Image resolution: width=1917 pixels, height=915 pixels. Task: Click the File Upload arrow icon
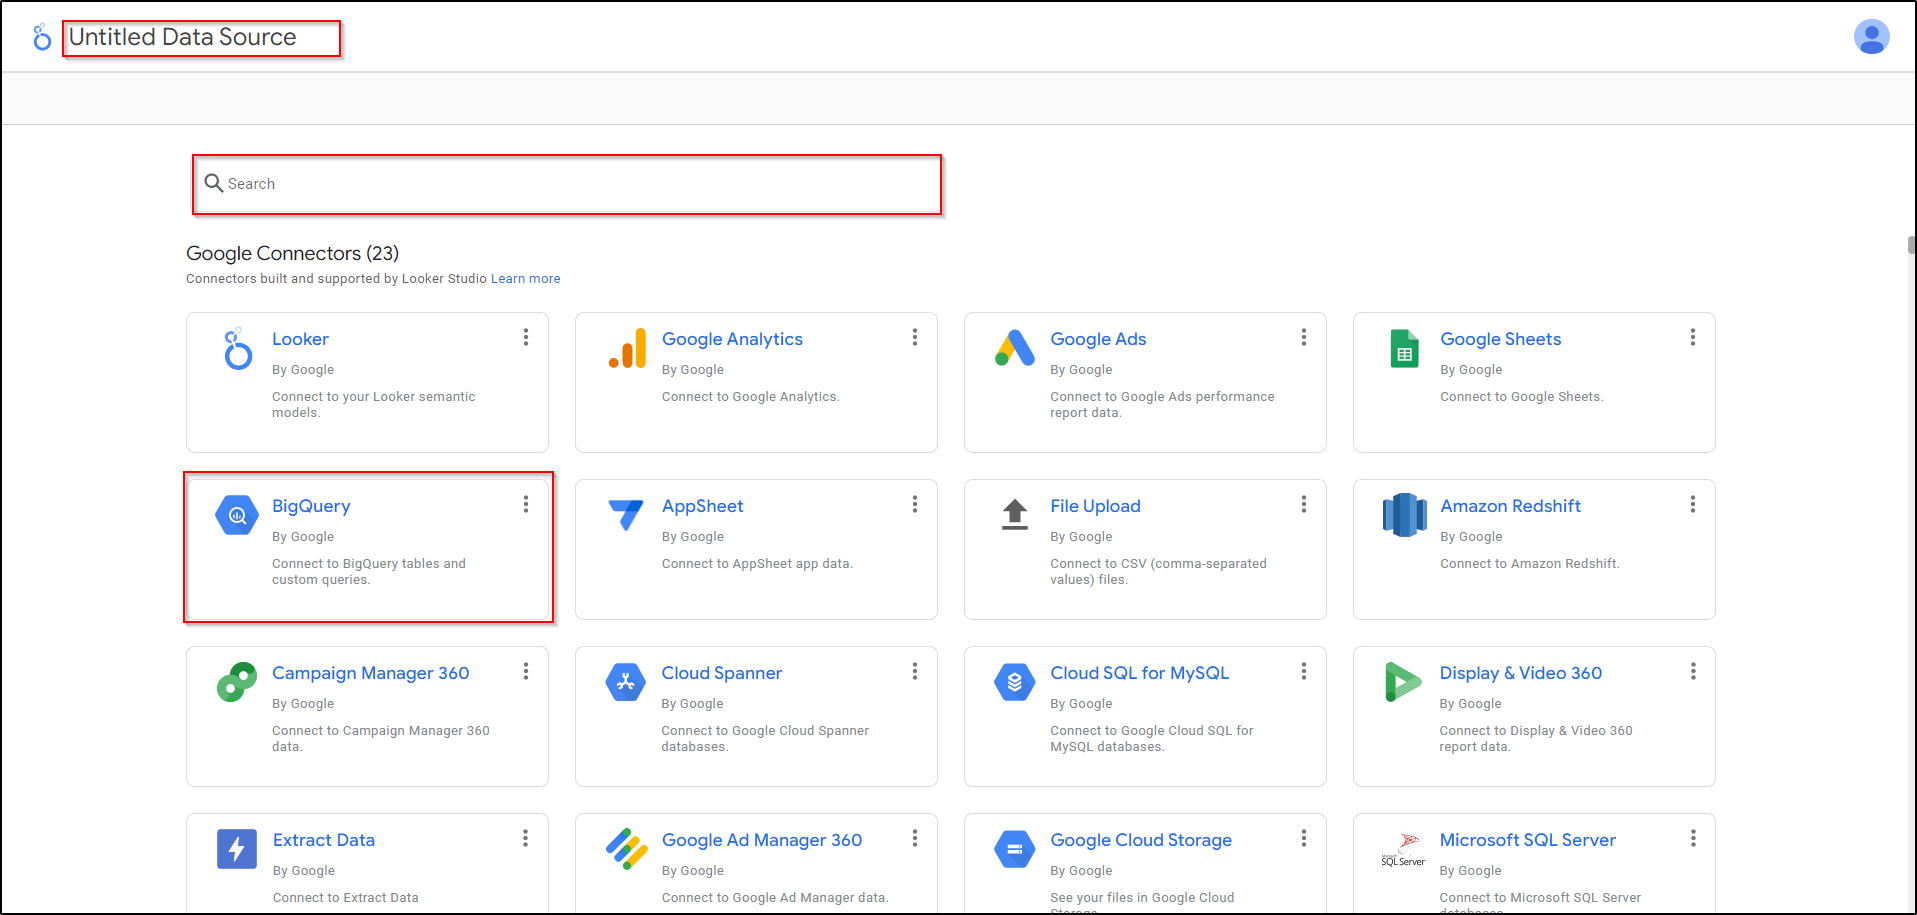1015,514
